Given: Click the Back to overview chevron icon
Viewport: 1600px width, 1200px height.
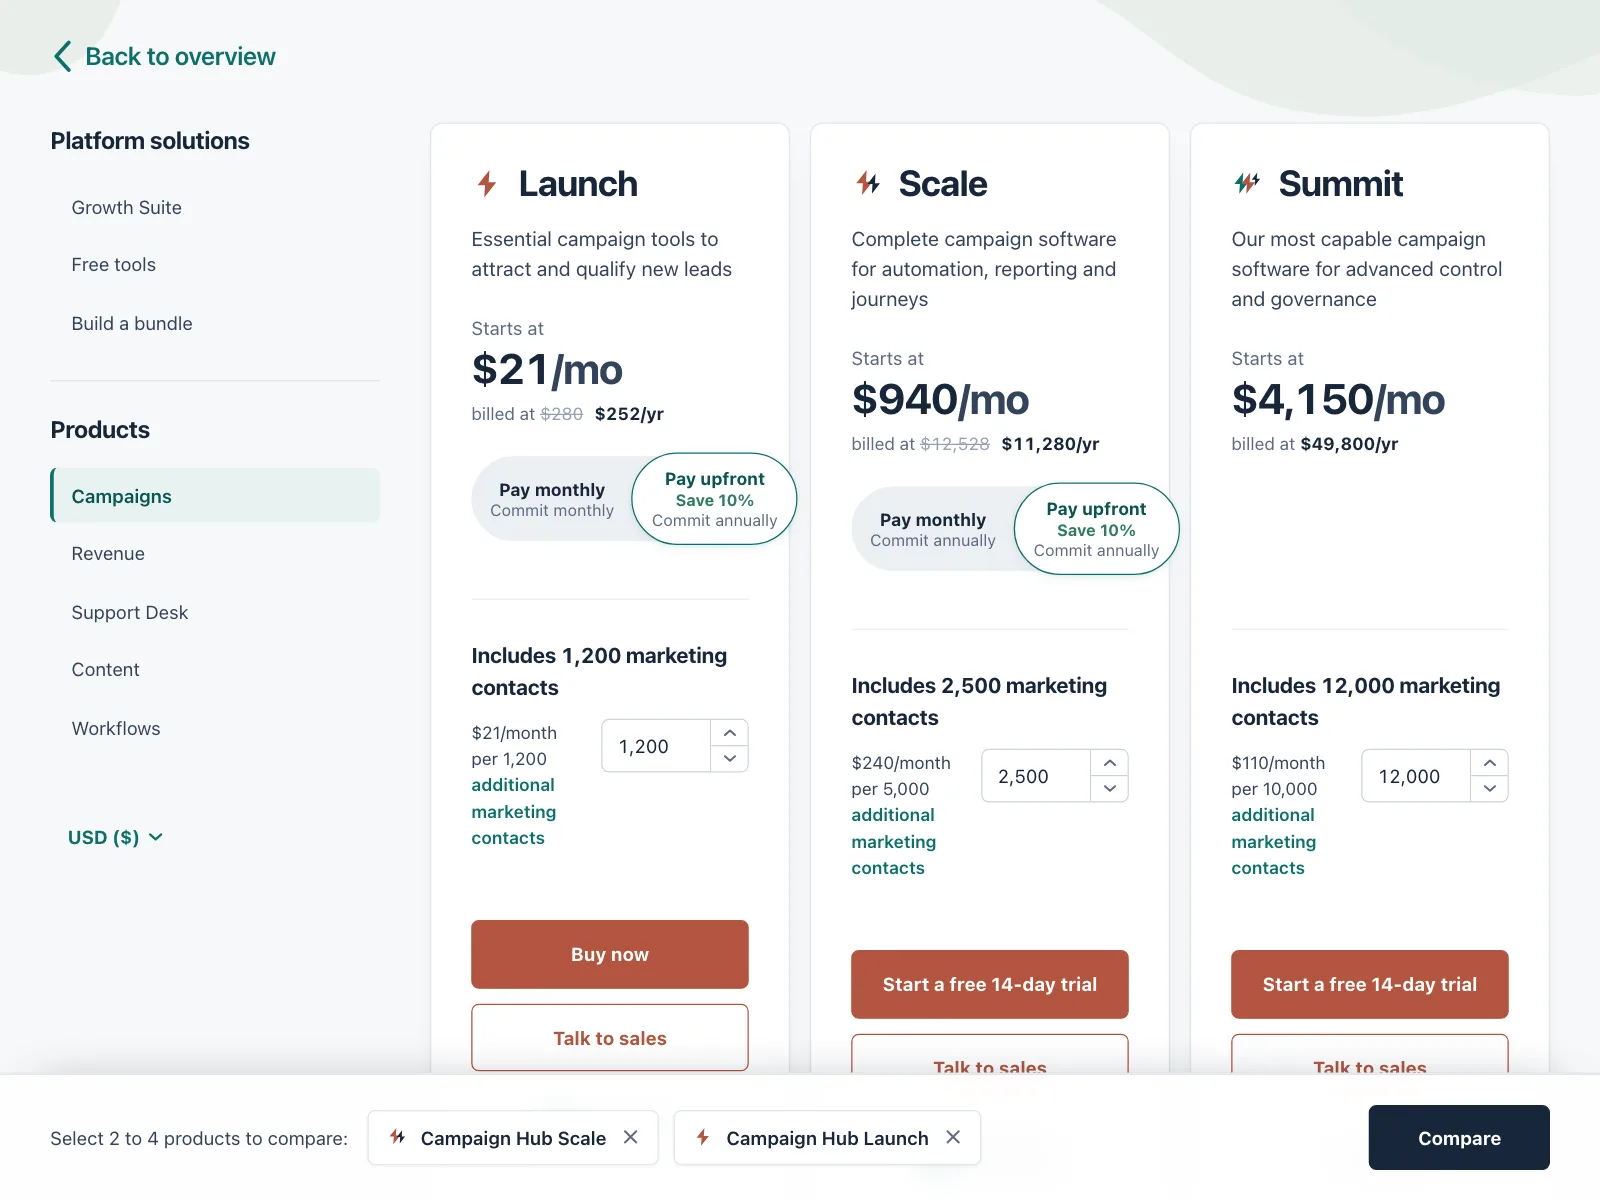Looking at the screenshot, I should (63, 56).
